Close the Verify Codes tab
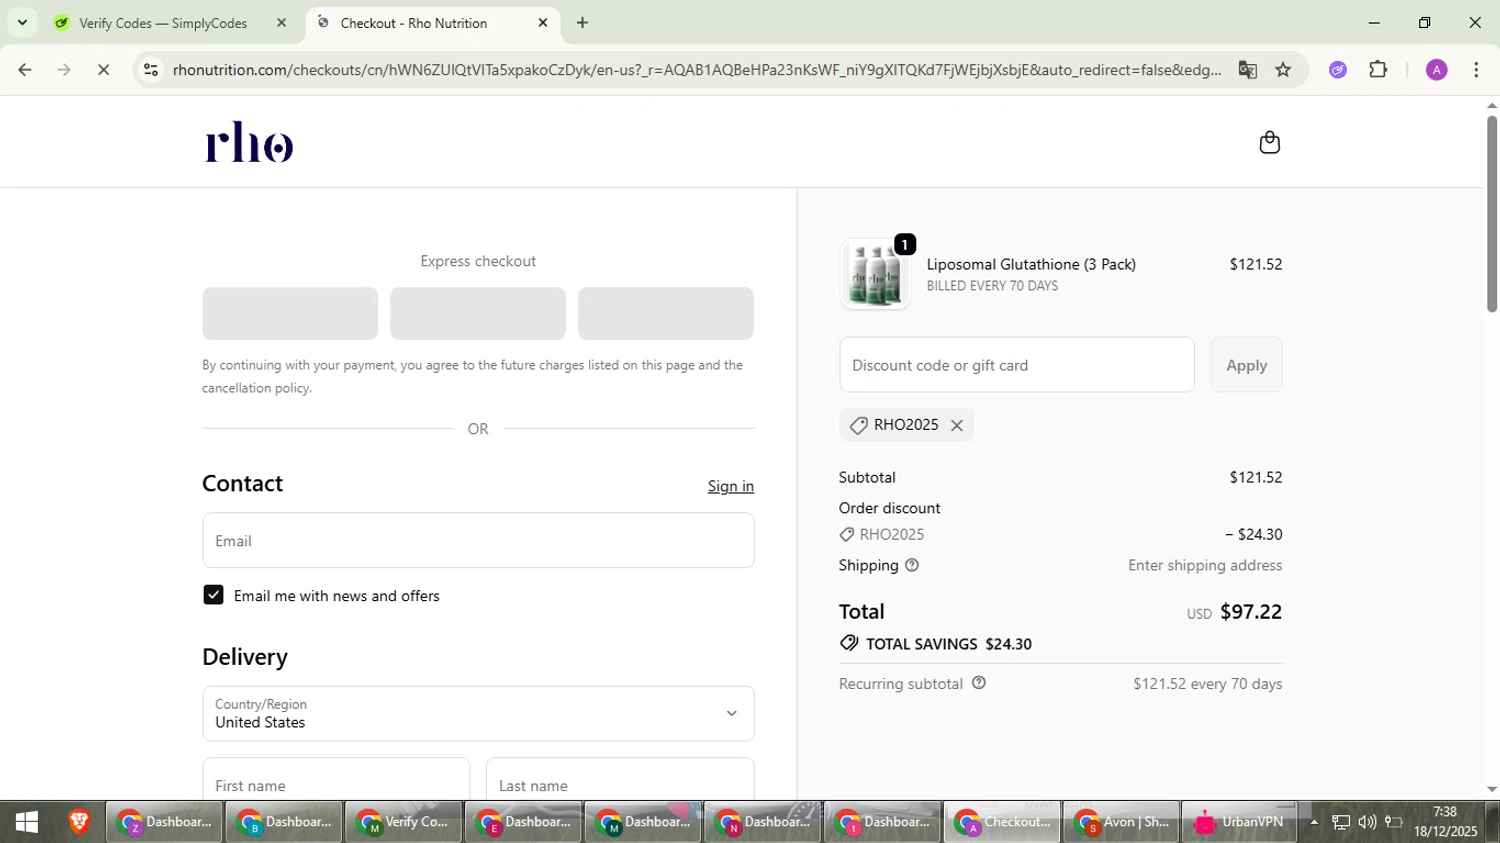This screenshot has width=1500, height=843. (282, 23)
